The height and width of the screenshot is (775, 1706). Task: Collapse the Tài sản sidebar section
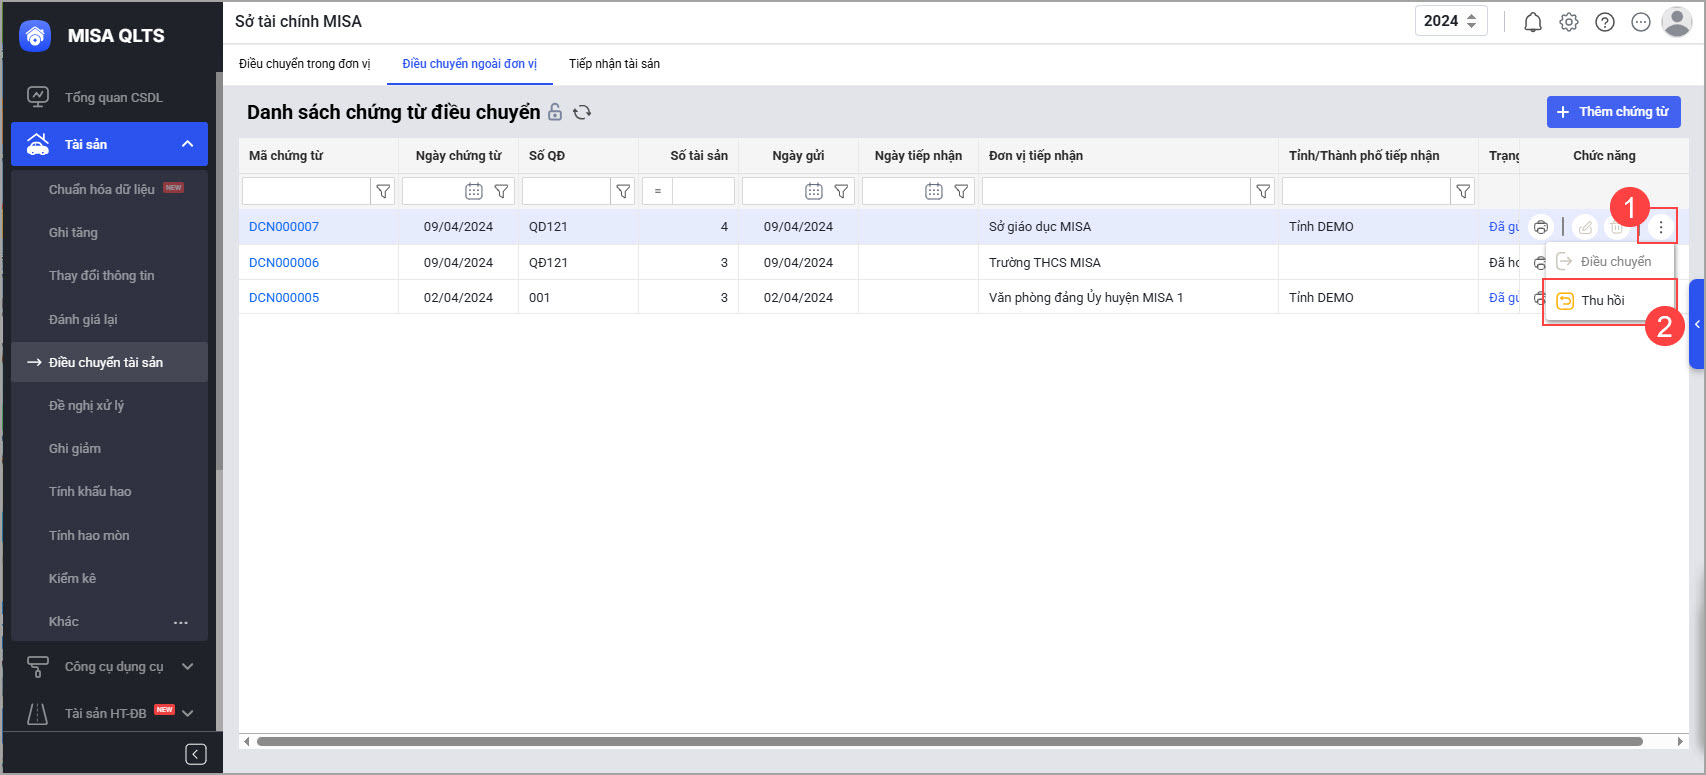[187, 144]
